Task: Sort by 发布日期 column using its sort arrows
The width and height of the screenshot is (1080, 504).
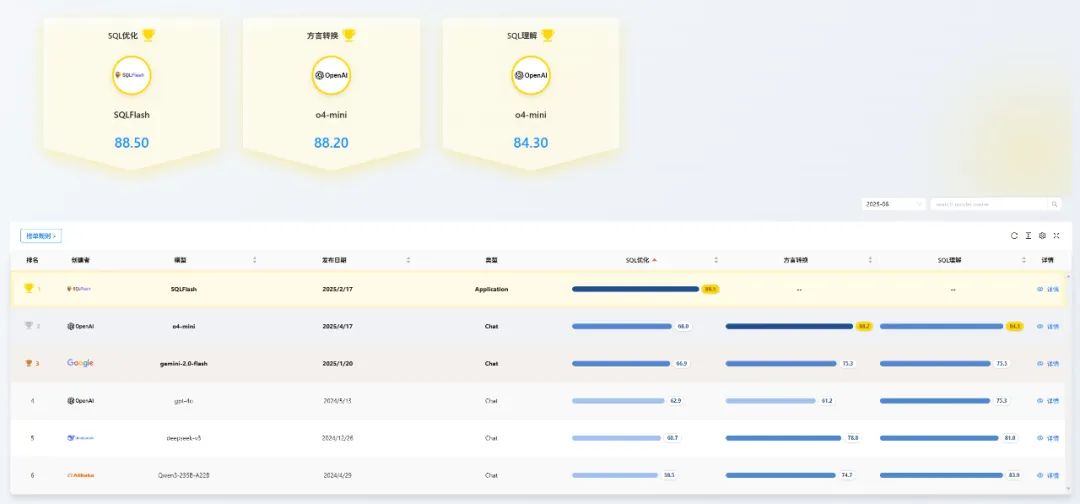Action: 408,260
